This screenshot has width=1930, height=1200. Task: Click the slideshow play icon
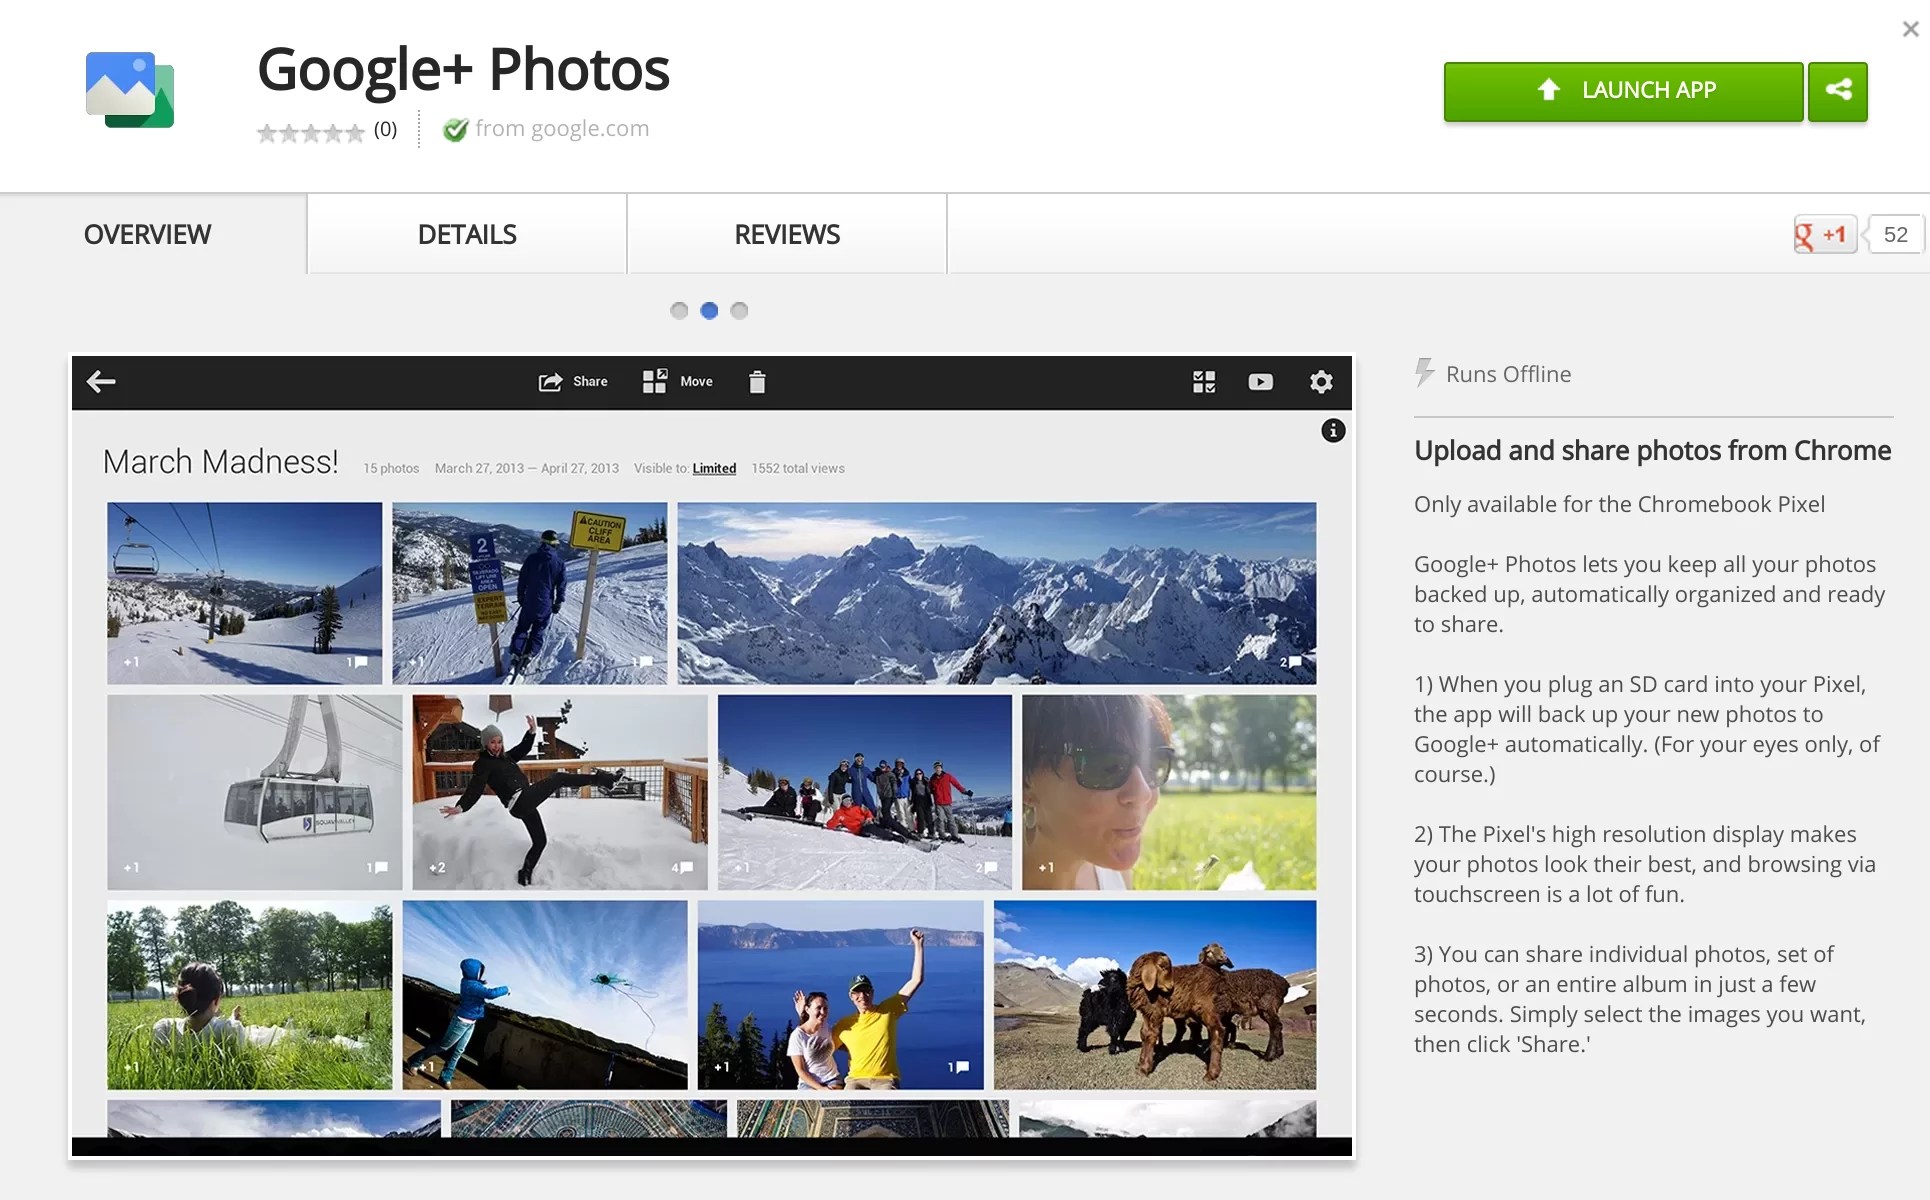(x=1260, y=381)
